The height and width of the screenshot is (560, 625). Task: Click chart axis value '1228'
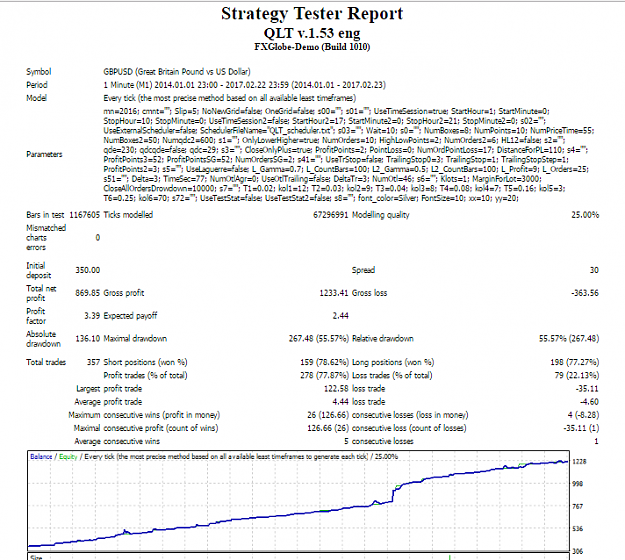tap(579, 462)
